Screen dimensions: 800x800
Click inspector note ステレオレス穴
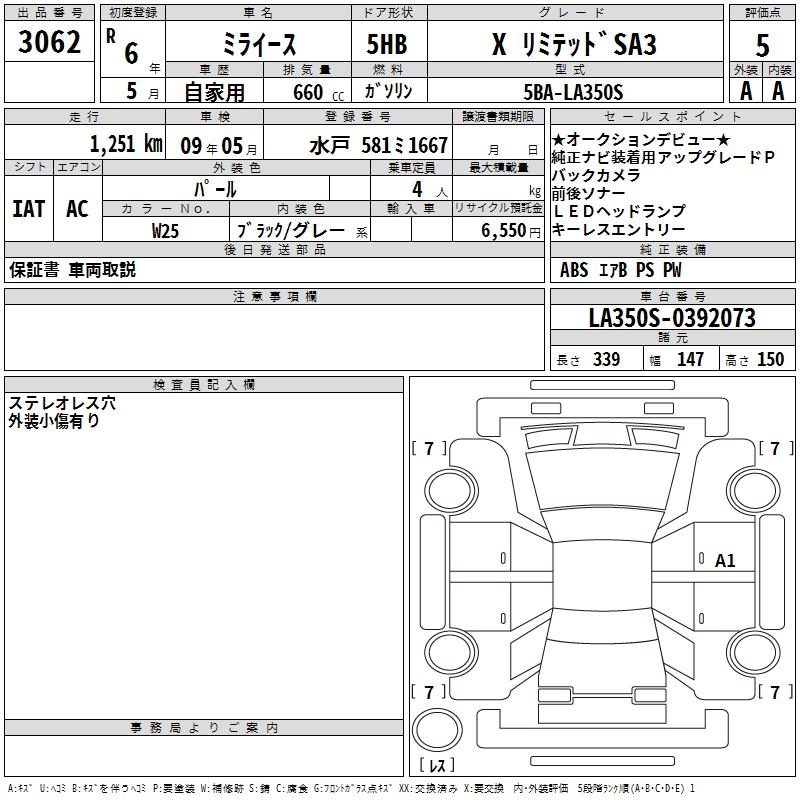pyautogui.click(x=62, y=403)
